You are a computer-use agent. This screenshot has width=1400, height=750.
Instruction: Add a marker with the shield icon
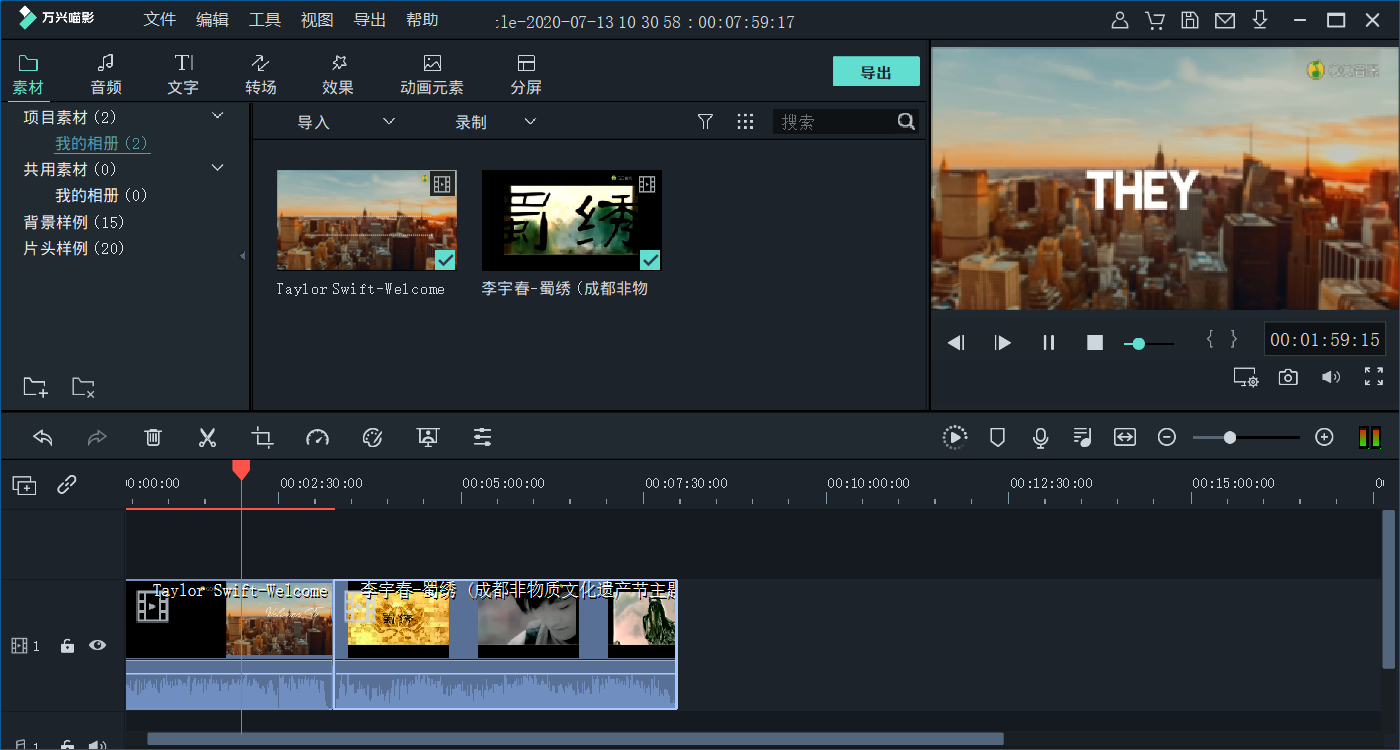pos(997,437)
